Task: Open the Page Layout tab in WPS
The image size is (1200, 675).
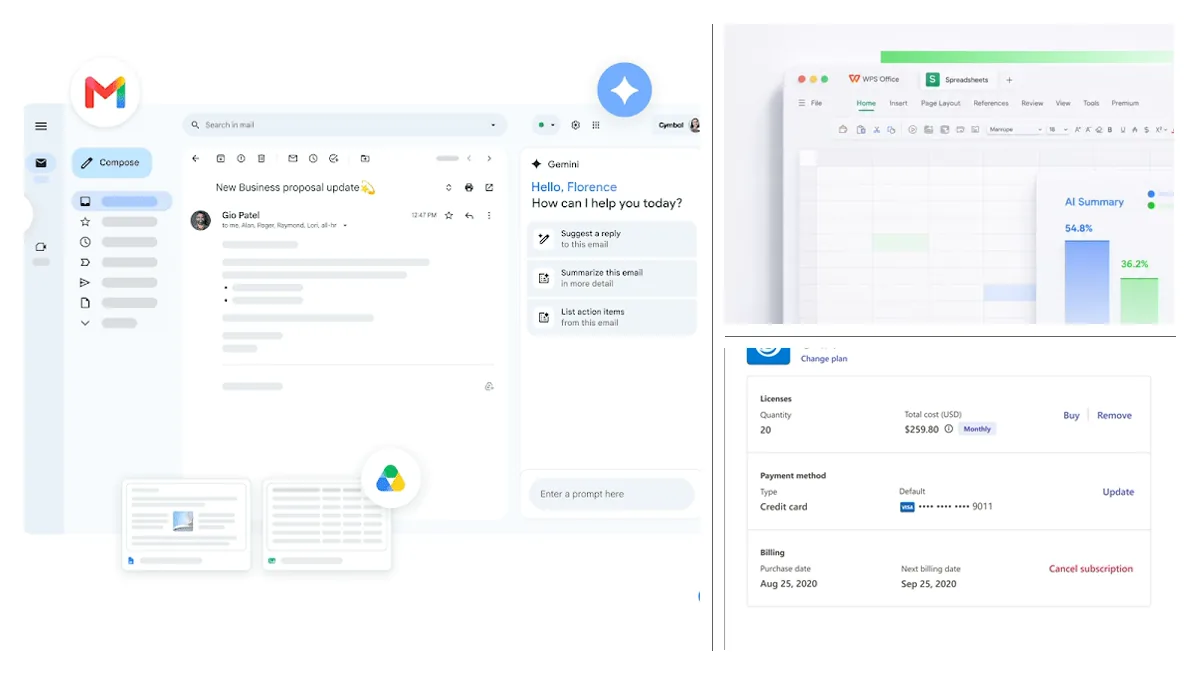Action: (941, 103)
